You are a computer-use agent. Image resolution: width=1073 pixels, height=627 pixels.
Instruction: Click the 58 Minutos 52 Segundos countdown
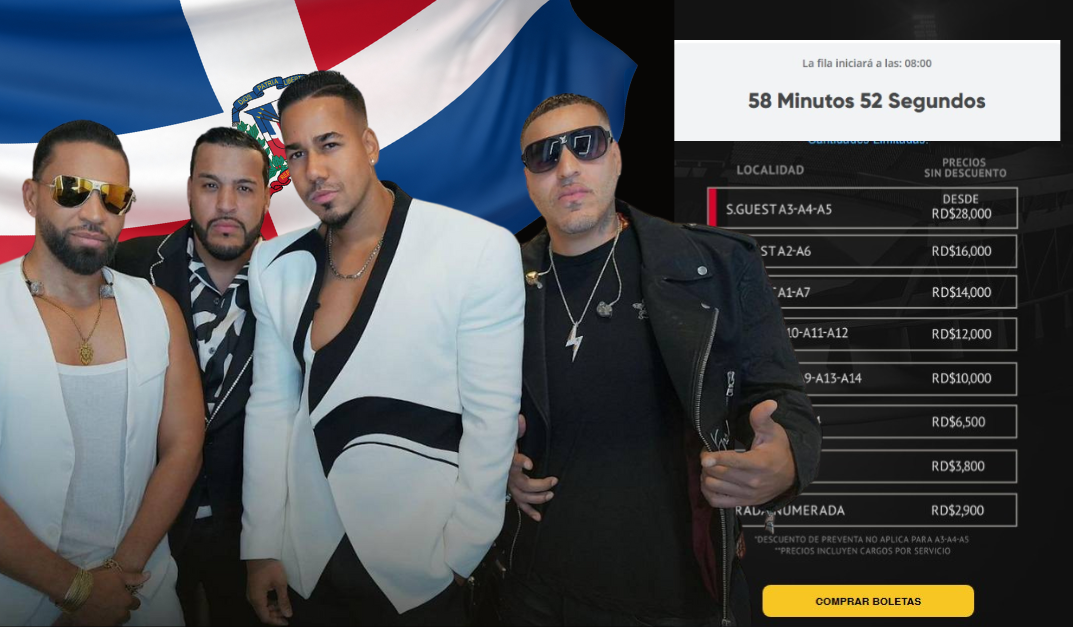pyautogui.click(x=866, y=101)
